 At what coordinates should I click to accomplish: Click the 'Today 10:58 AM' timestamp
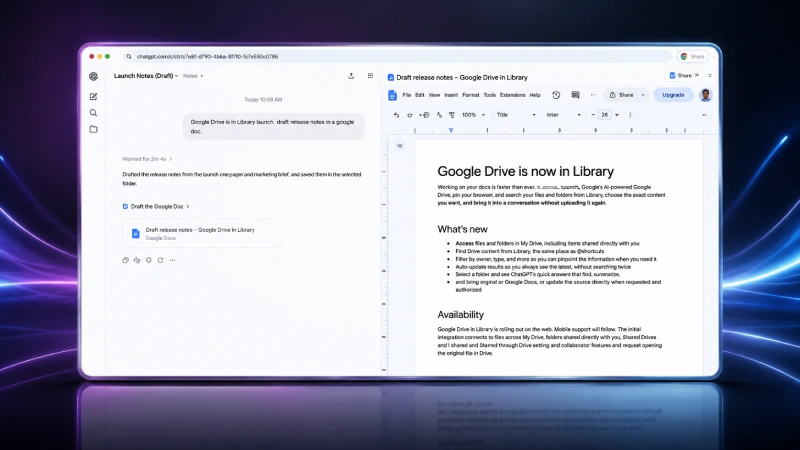point(263,100)
